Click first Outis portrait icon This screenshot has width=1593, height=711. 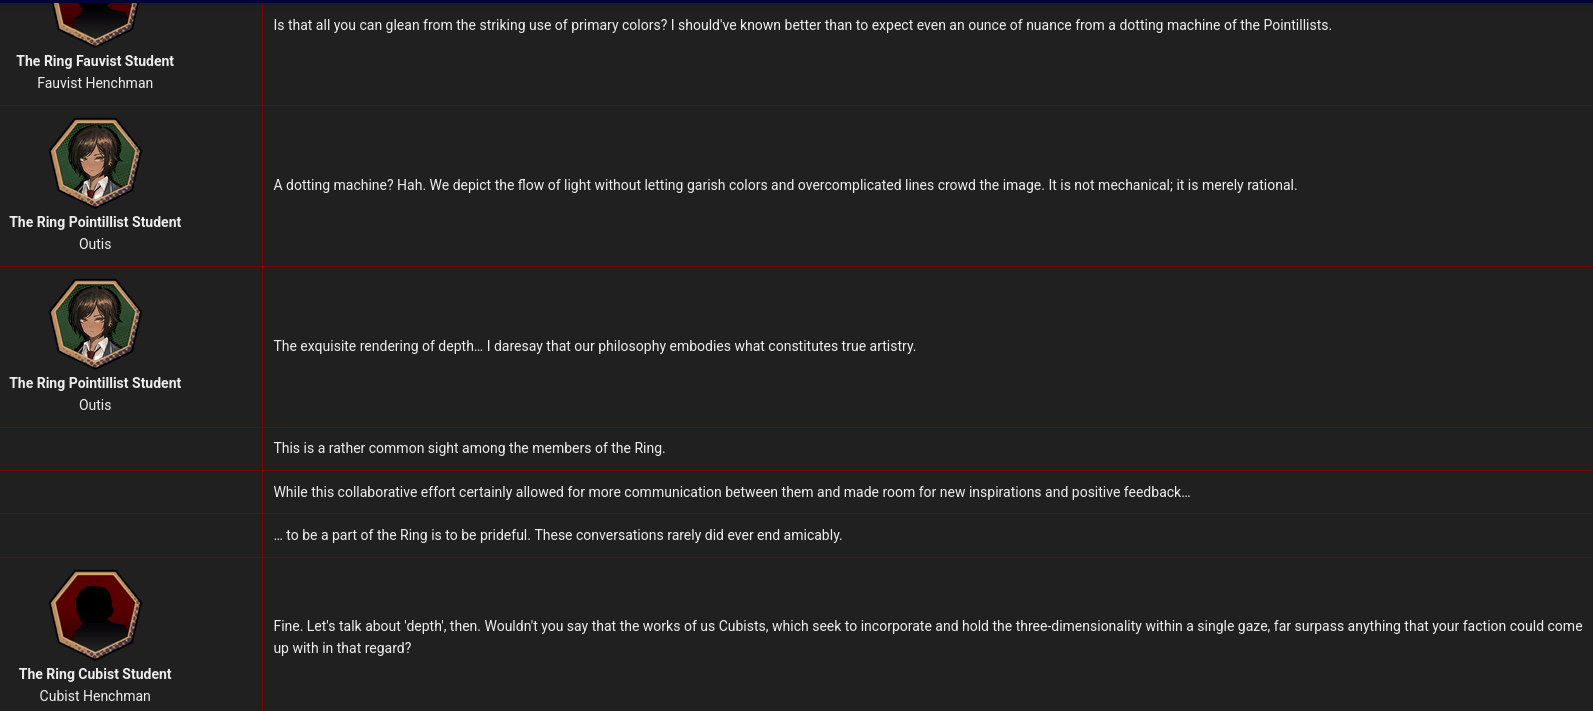(x=95, y=162)
